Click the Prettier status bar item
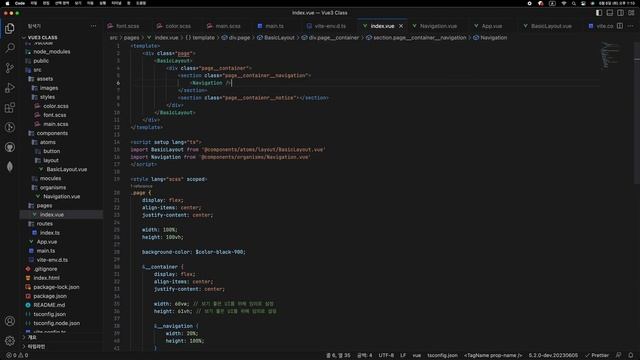Viewport: 640px width, 360px height. point(597,355)
